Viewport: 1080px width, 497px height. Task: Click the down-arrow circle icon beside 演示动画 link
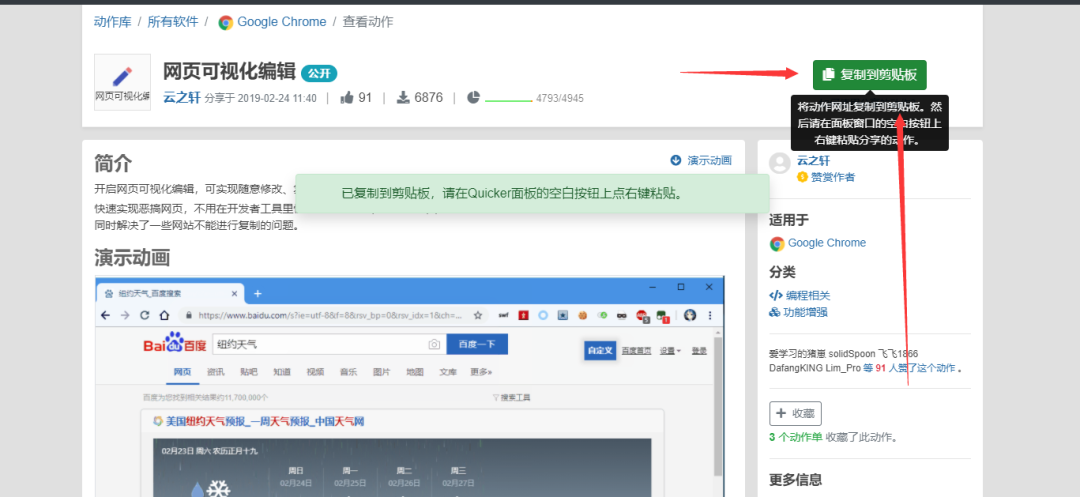(676, 160)
